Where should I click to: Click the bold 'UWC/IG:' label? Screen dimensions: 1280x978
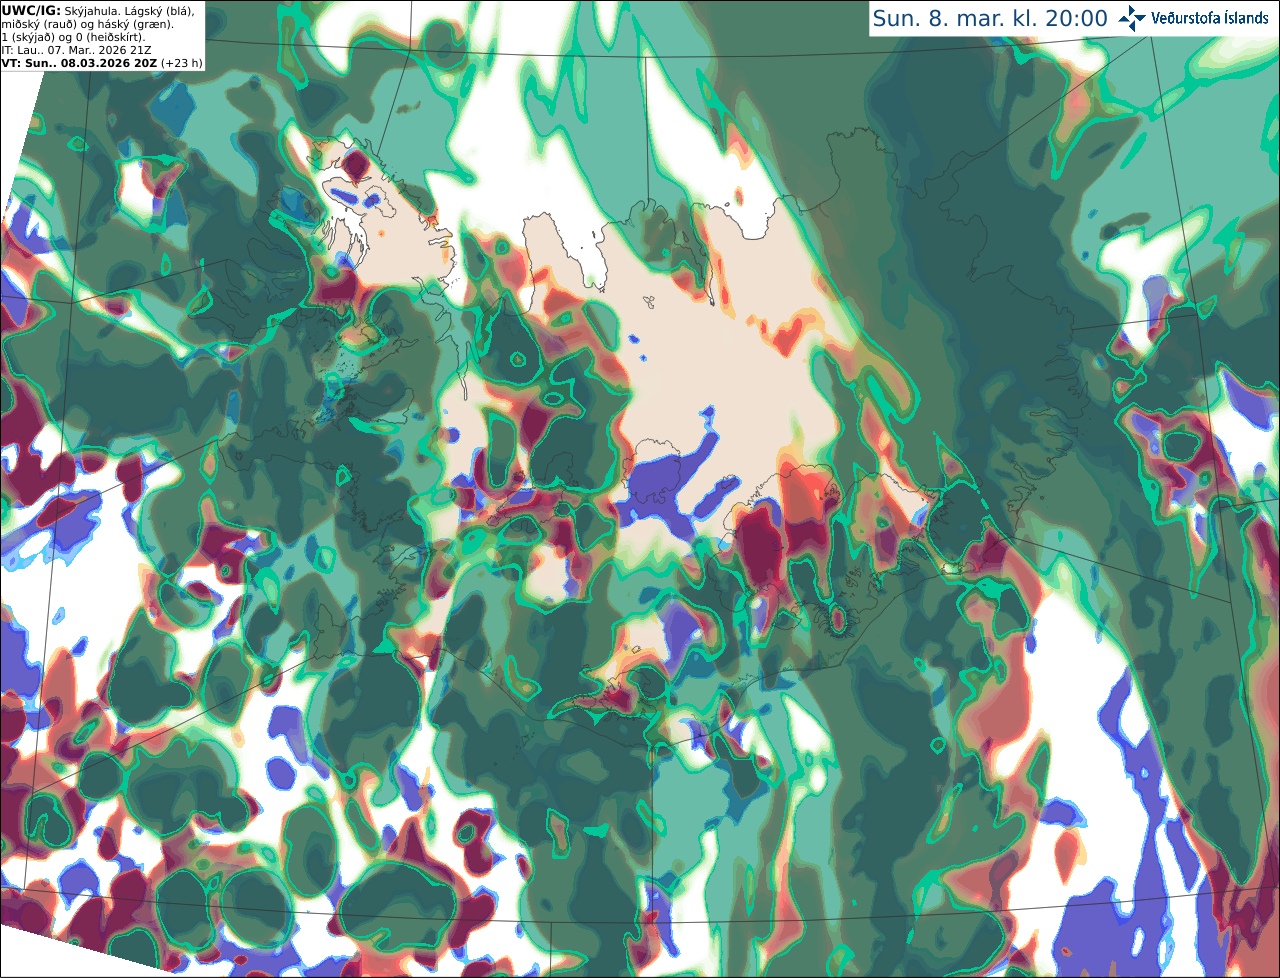pos(31,10)
